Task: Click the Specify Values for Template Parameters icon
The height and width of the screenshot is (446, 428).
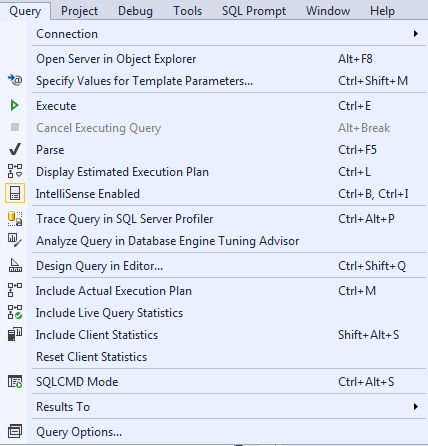Action: coord(15,80)
